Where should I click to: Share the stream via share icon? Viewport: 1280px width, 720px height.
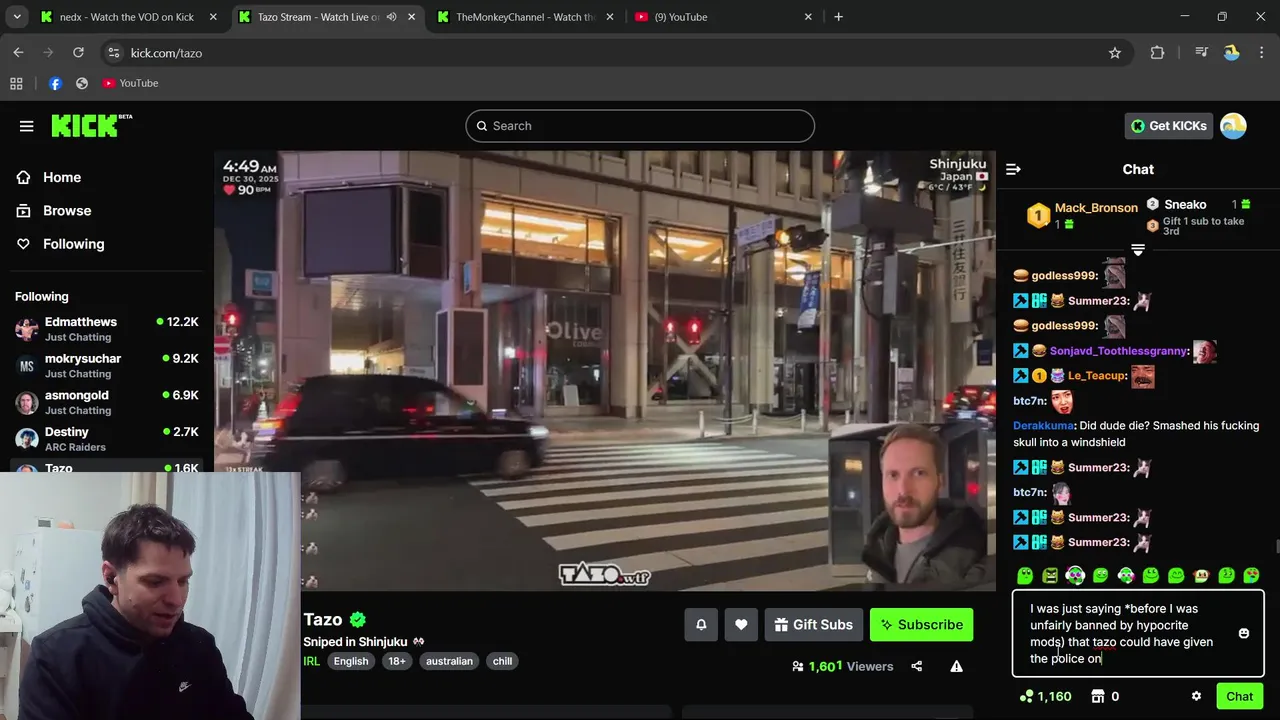tap(917, 666)
